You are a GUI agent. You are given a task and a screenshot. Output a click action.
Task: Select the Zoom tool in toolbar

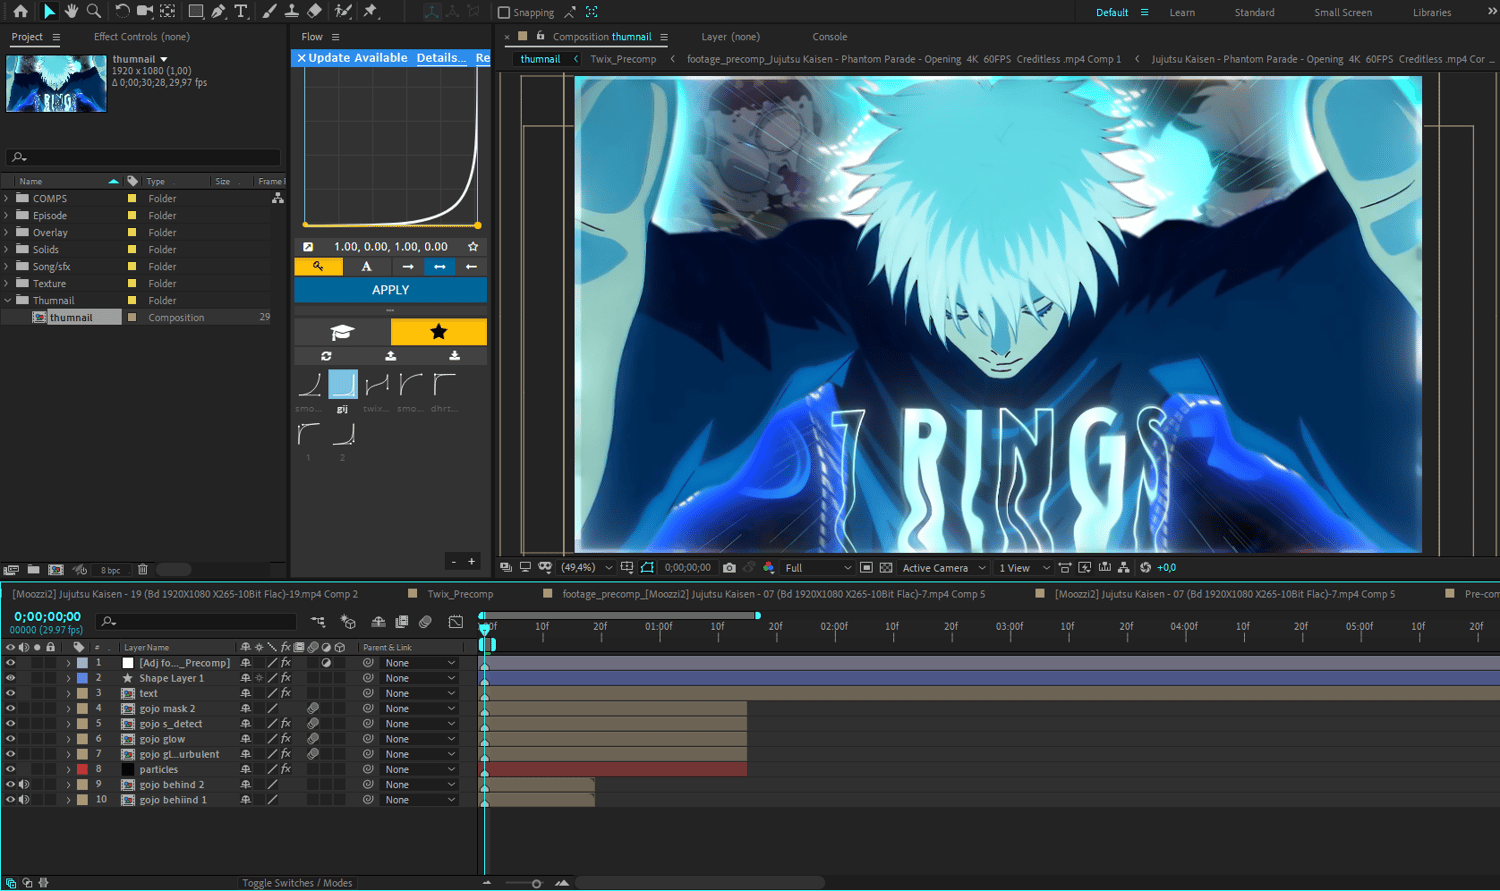pyautogui.click(x=94, y=11)
